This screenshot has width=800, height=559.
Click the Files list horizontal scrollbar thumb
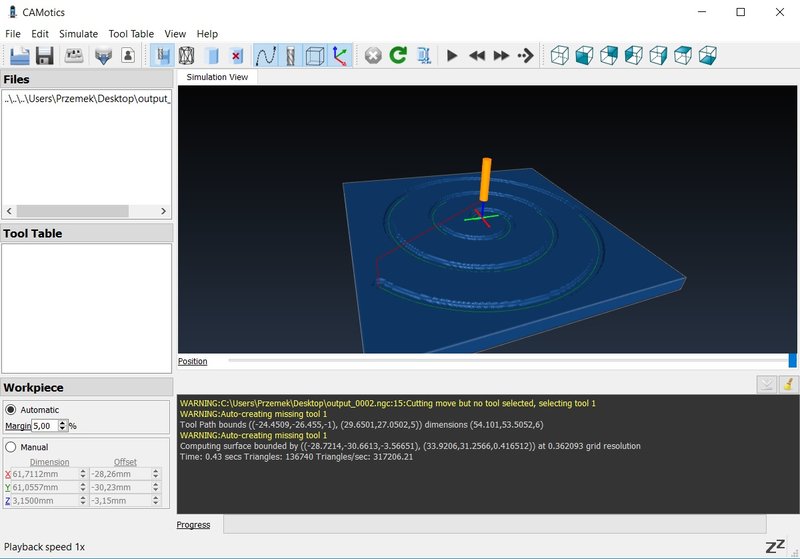72,211
